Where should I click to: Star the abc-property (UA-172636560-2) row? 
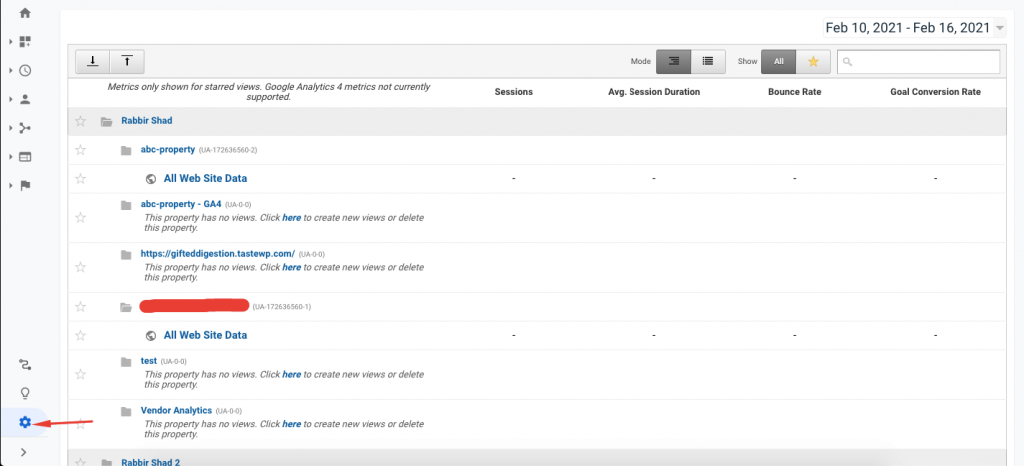pos(80,150)
